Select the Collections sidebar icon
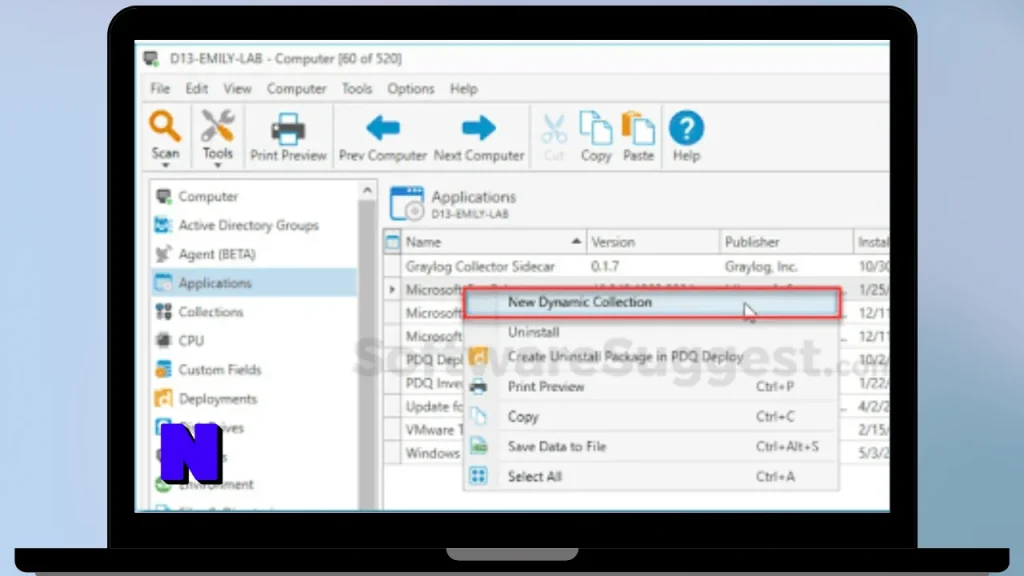 click(163, 312)
